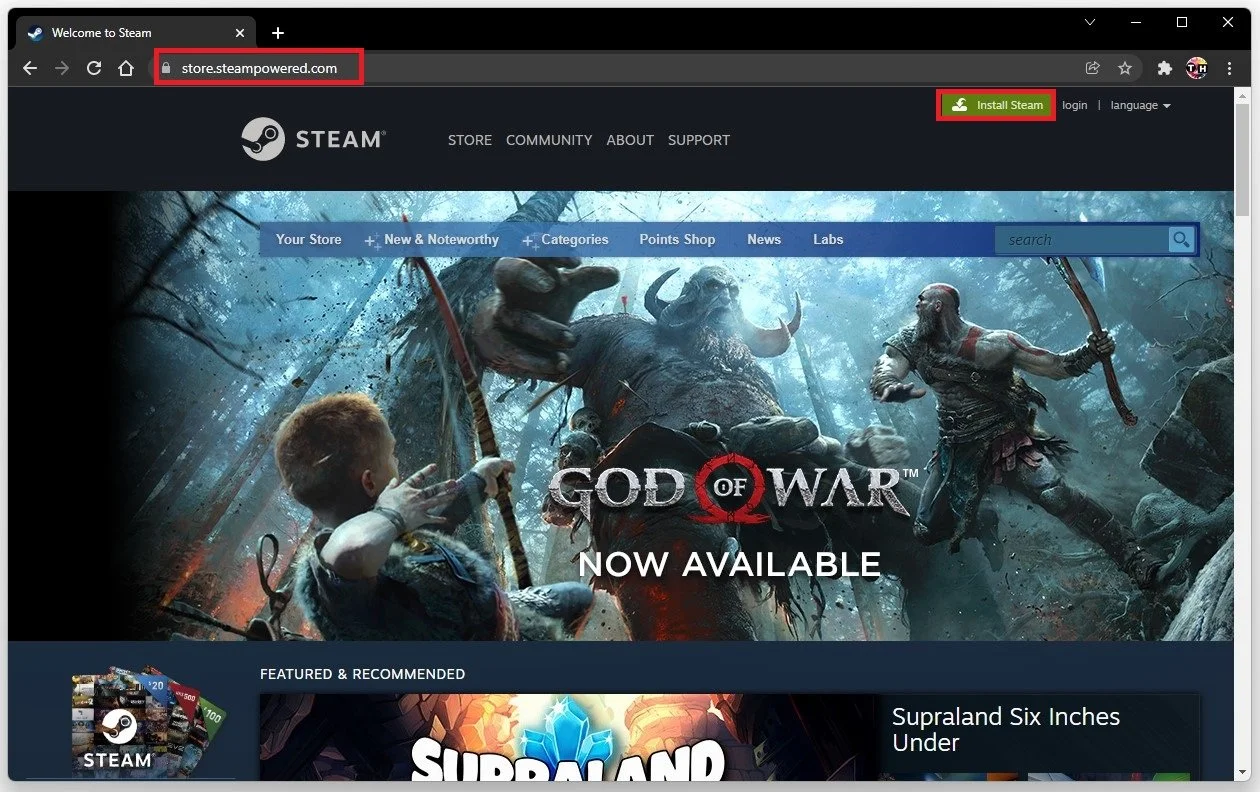
Task: Click into the store search field
Action: pyautogui.click(x=1081, y=240)
